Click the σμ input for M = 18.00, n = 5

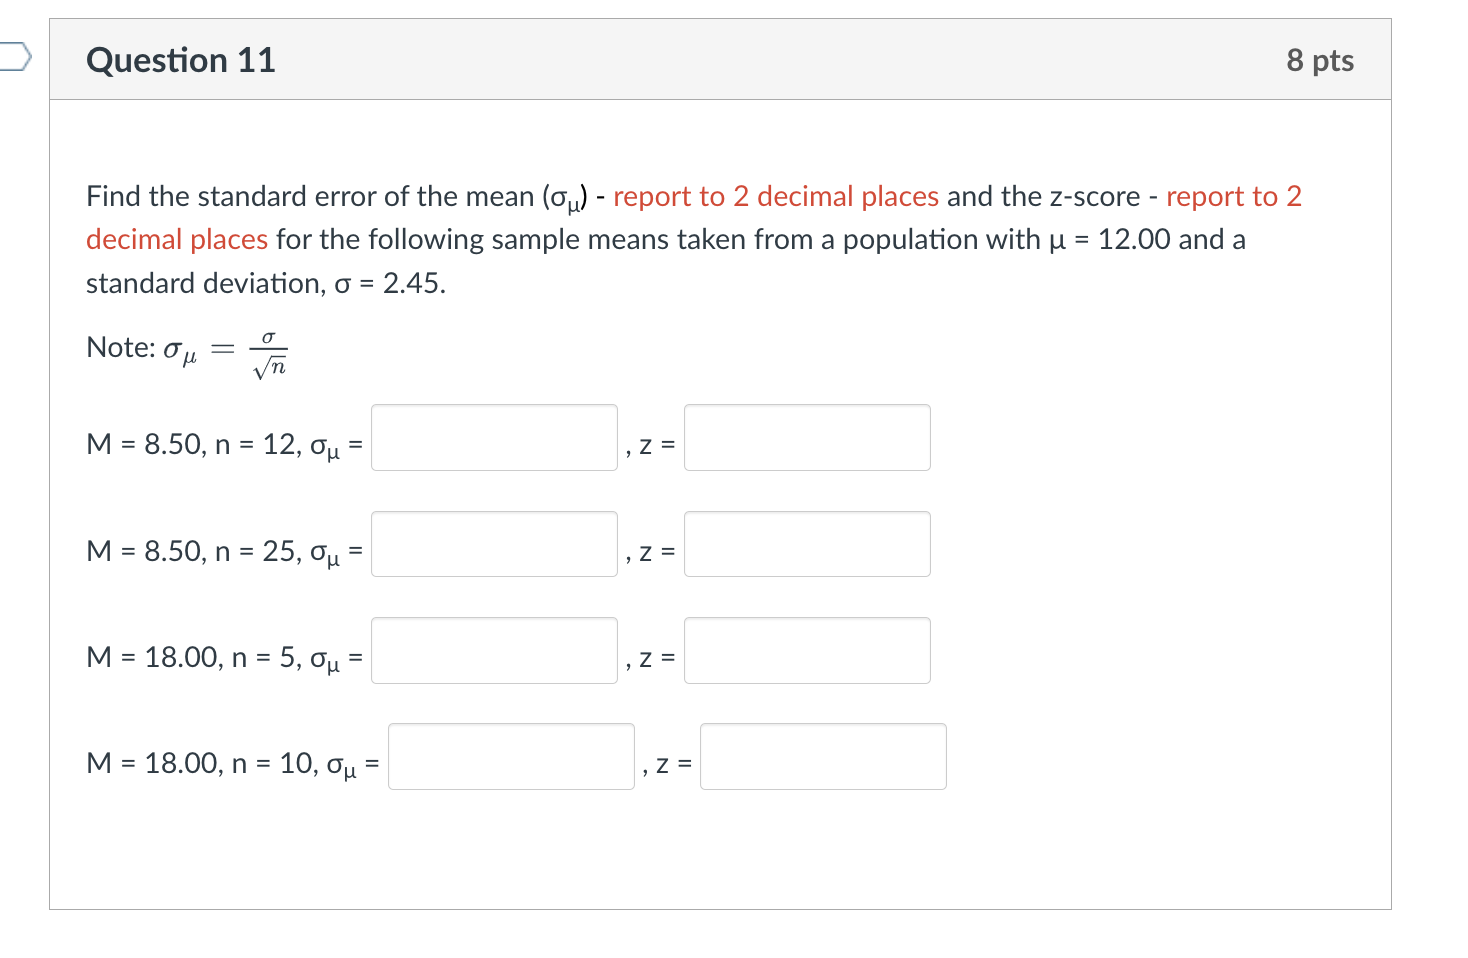click(494, 650)
